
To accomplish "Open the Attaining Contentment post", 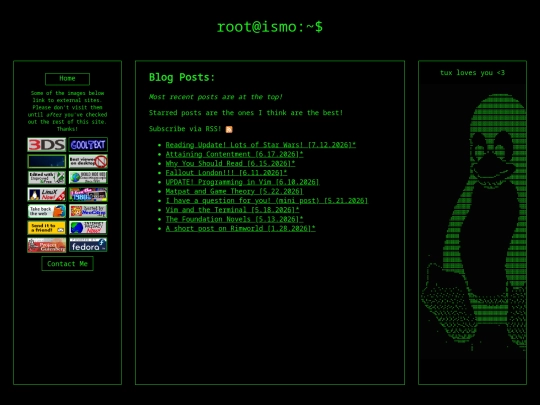I will pyautogui.click(x=235, y=154).
